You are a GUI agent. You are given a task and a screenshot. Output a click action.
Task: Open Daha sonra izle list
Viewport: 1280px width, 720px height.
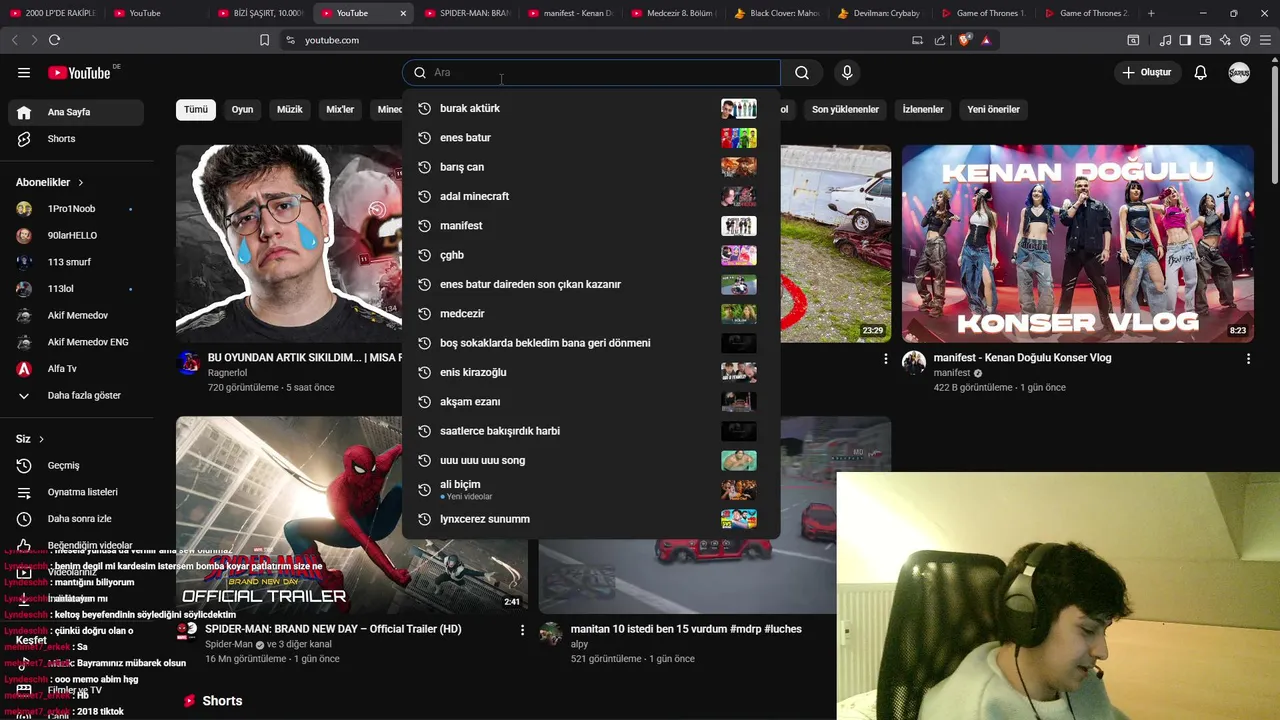click(x=76, y=519)
